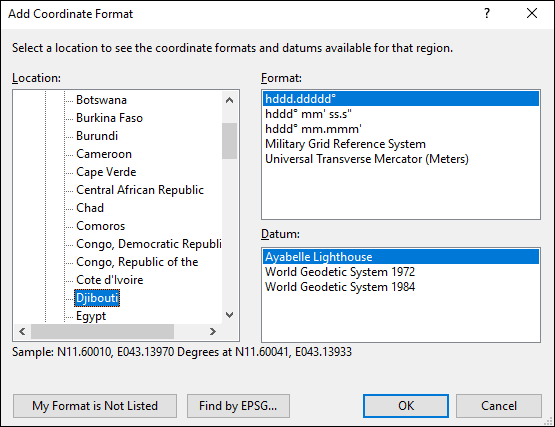Open Find by EPSG... dialog
This screenshot has height=427, width=555.
click(x=238, y=406)
